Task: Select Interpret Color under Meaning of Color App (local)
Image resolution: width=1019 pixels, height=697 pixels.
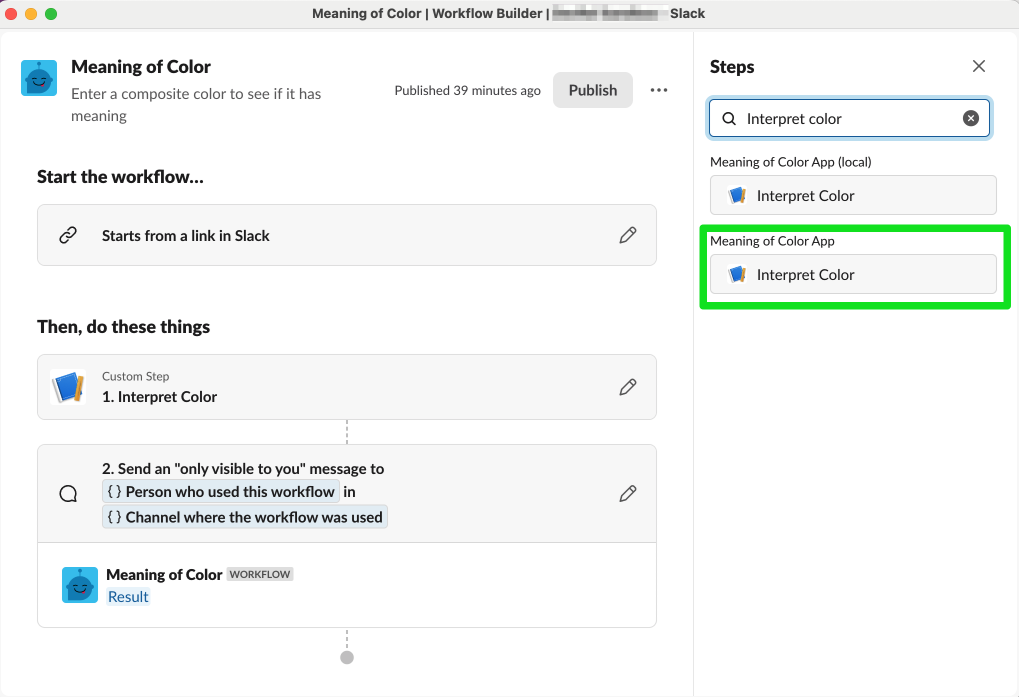Action: coord(852,195)
